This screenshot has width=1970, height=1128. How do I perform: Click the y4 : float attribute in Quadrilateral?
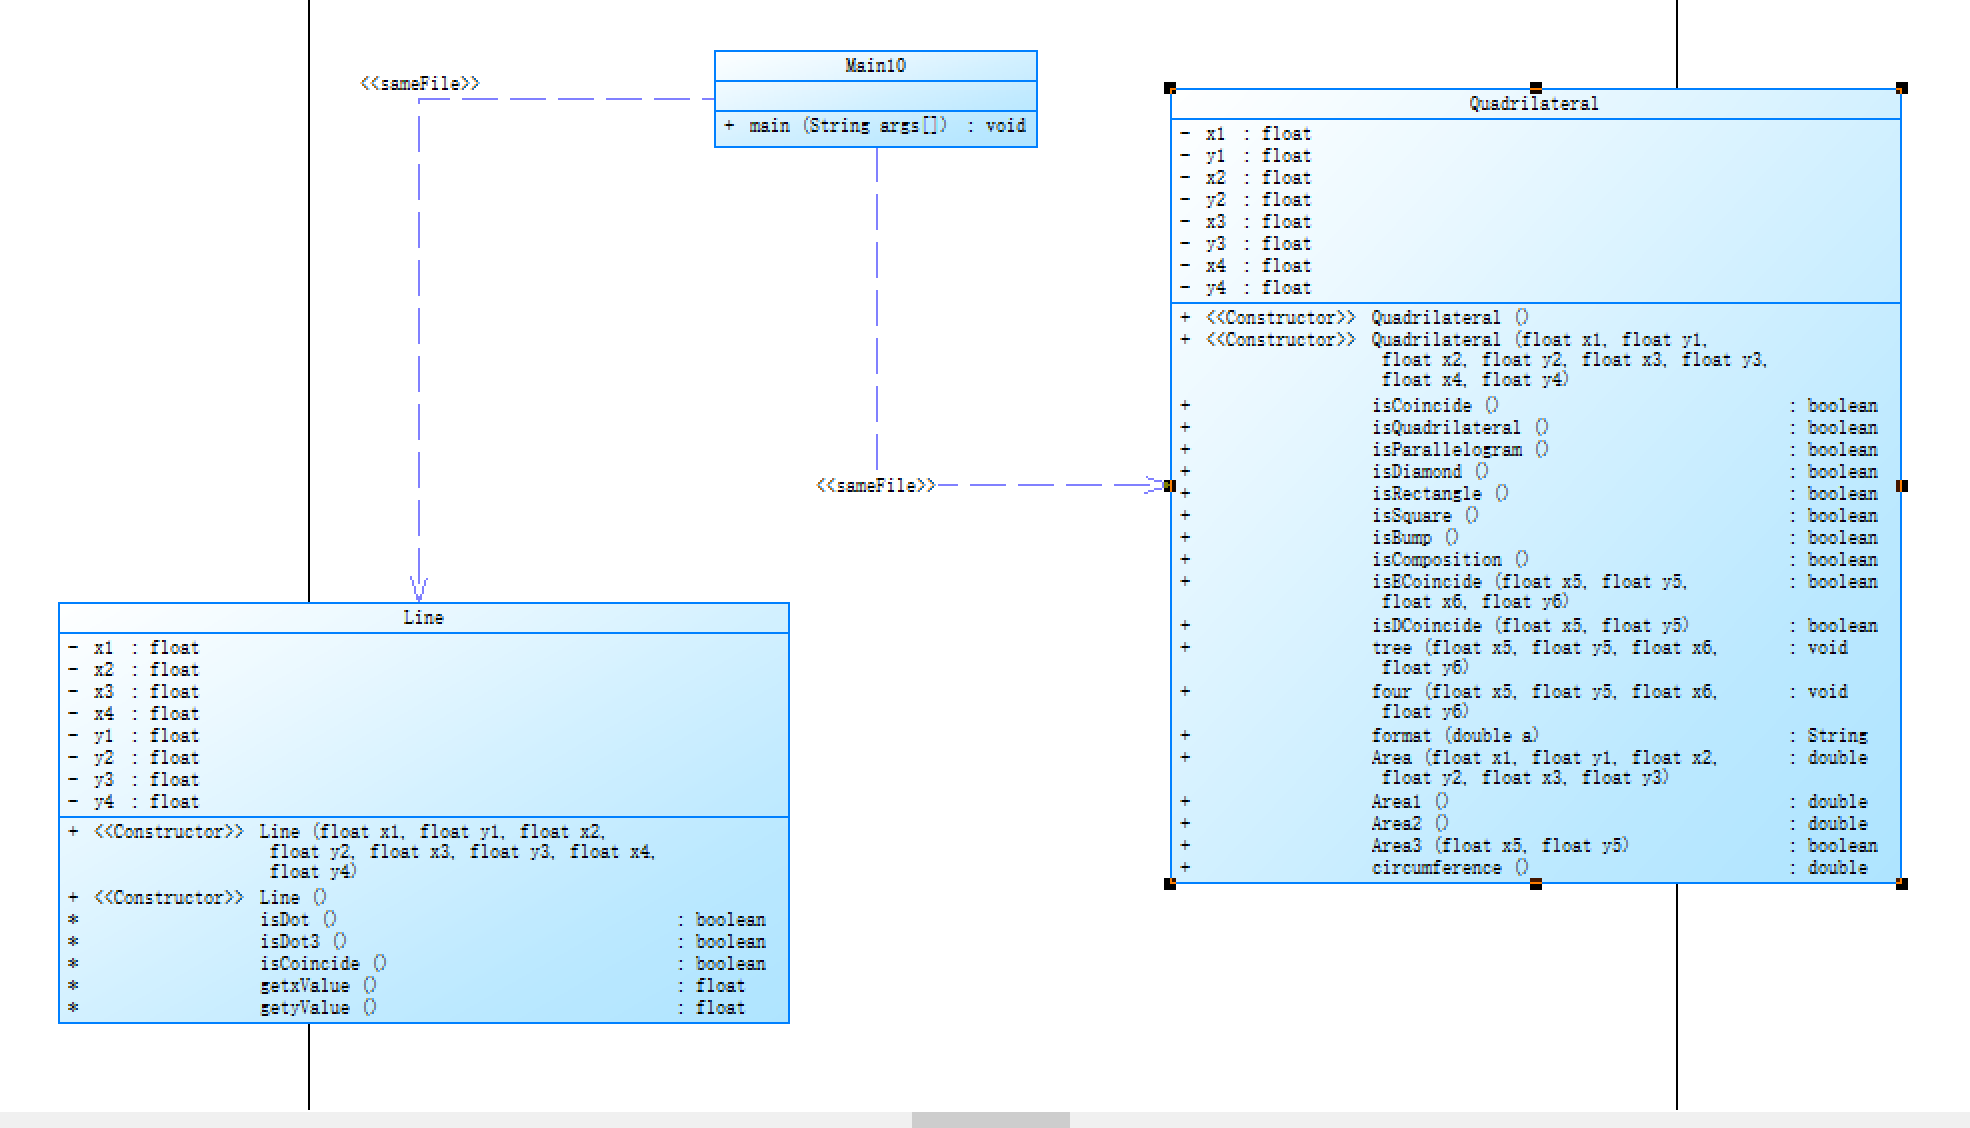point(1257,288)
